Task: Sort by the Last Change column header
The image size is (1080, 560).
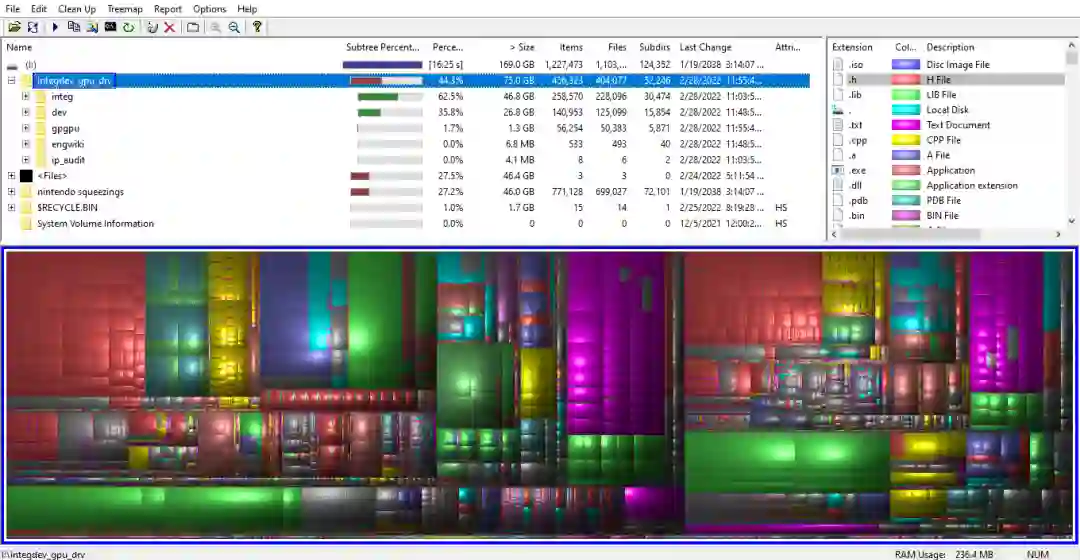Action: 705,48
